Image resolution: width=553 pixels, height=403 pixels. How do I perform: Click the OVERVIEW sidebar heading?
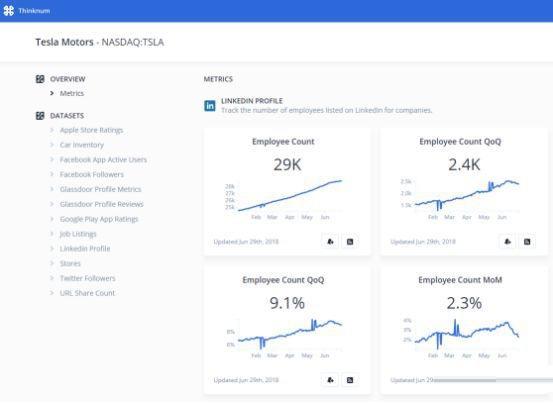[68, 79]
